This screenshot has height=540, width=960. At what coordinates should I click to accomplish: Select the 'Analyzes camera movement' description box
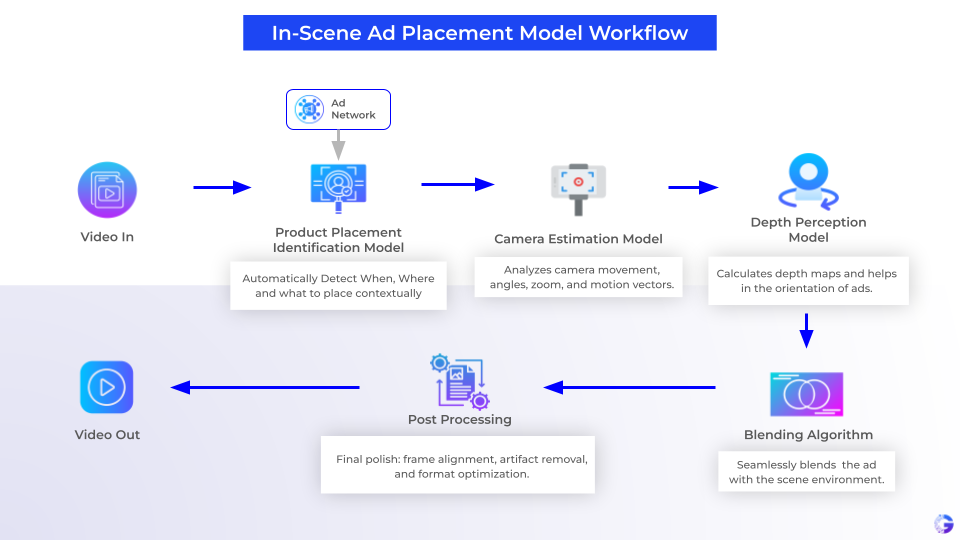(x=577, y=277)
